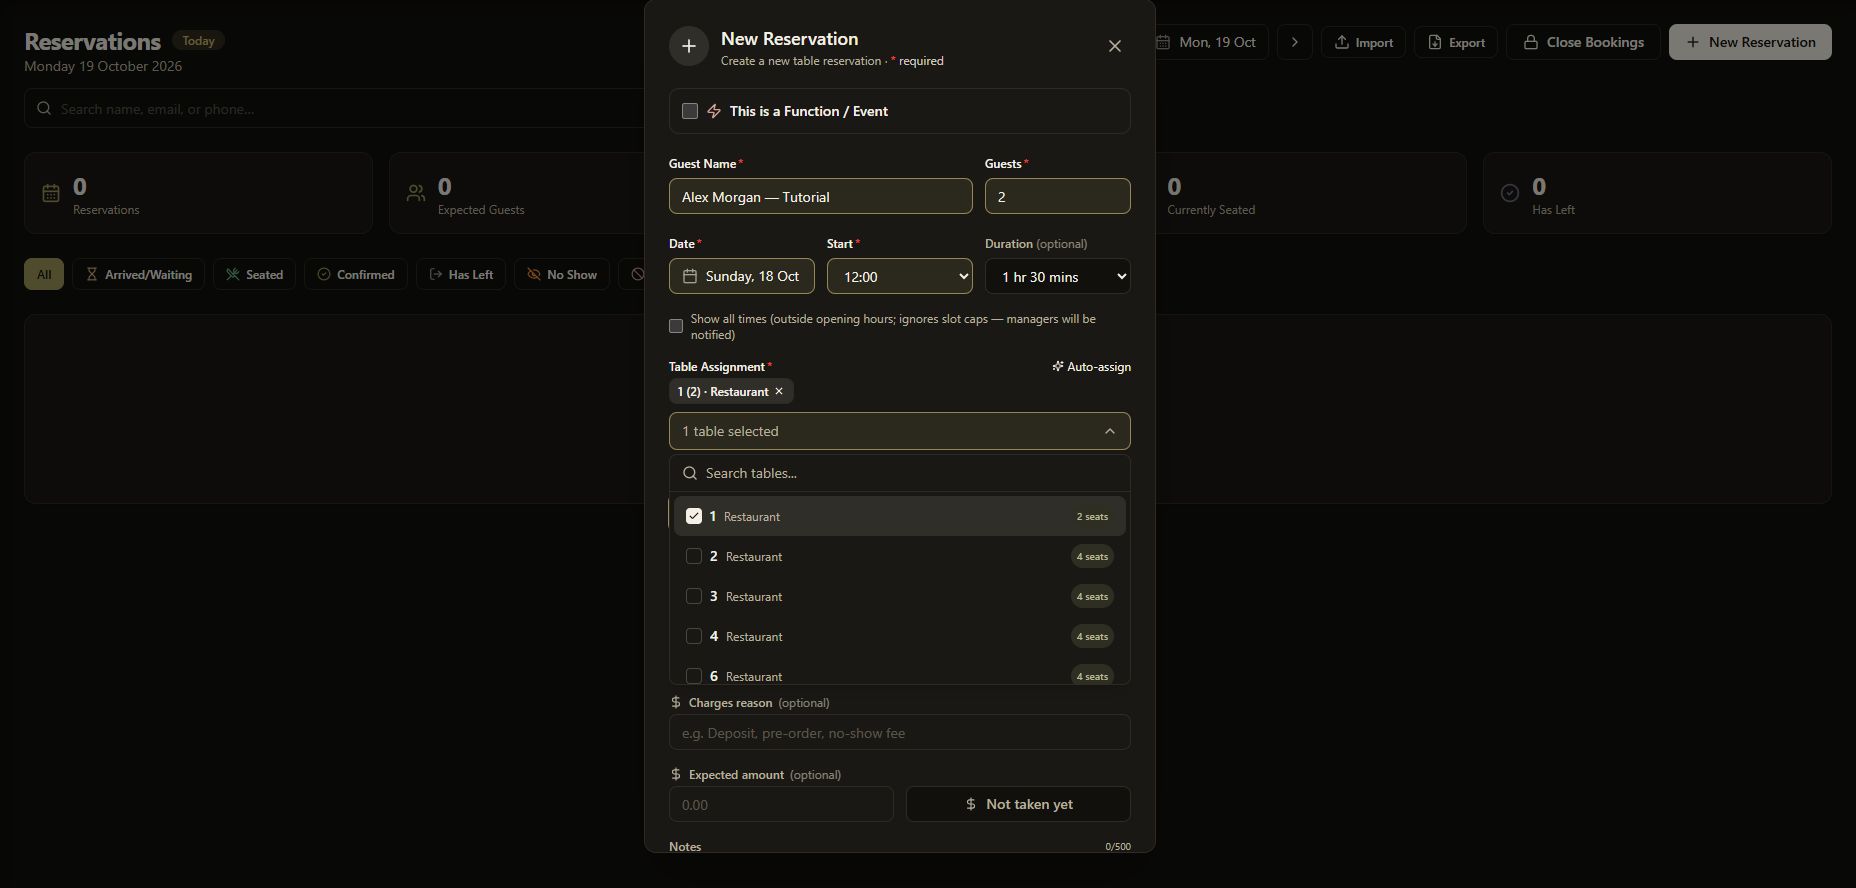Viewport: 1856px width, 888px height.
Task: Click the magnifier icon in table search
Action: 690,473
